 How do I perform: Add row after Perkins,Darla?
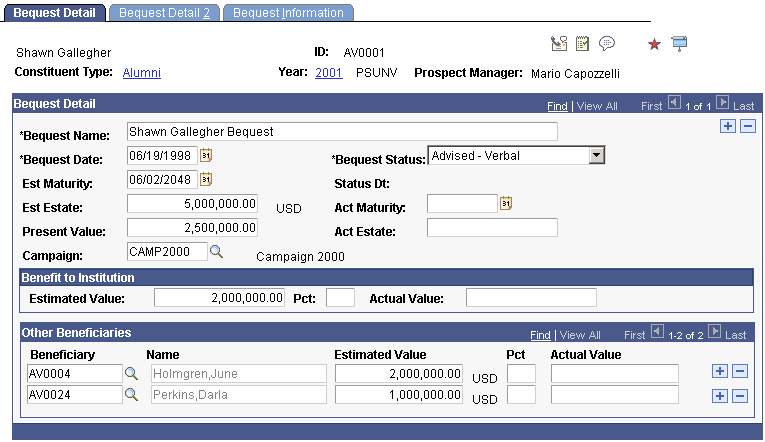coord(720,396)
